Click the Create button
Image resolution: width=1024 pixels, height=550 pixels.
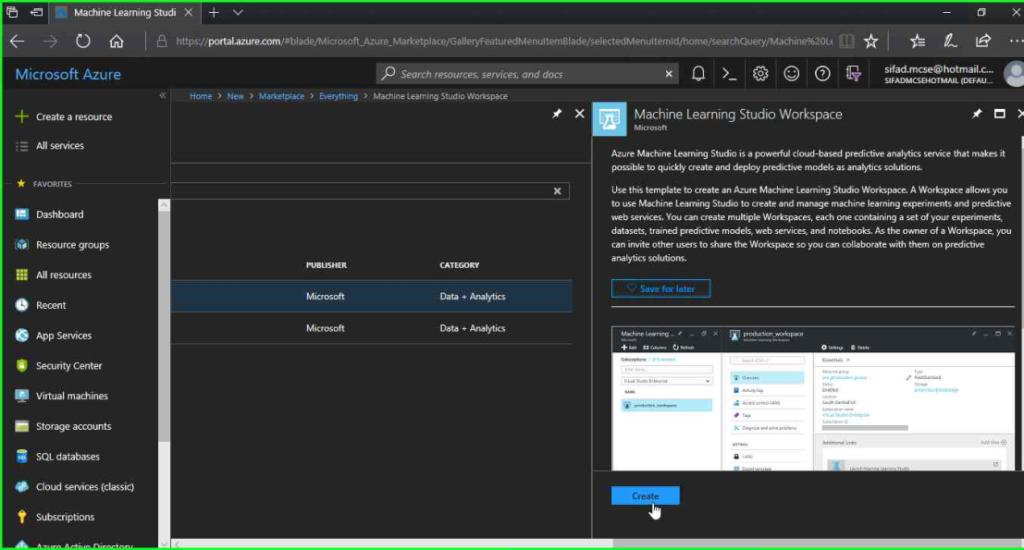coord(645,496)
